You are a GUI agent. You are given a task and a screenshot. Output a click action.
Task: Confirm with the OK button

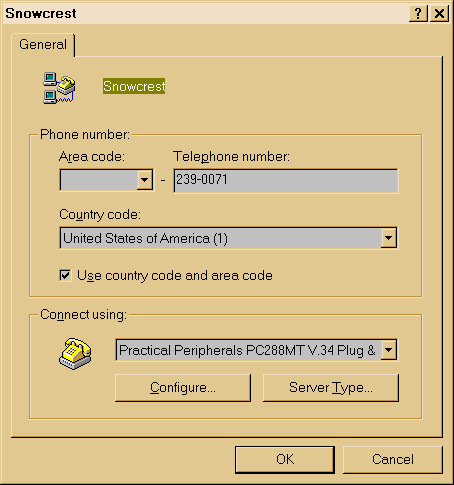(x=285, y=459)
